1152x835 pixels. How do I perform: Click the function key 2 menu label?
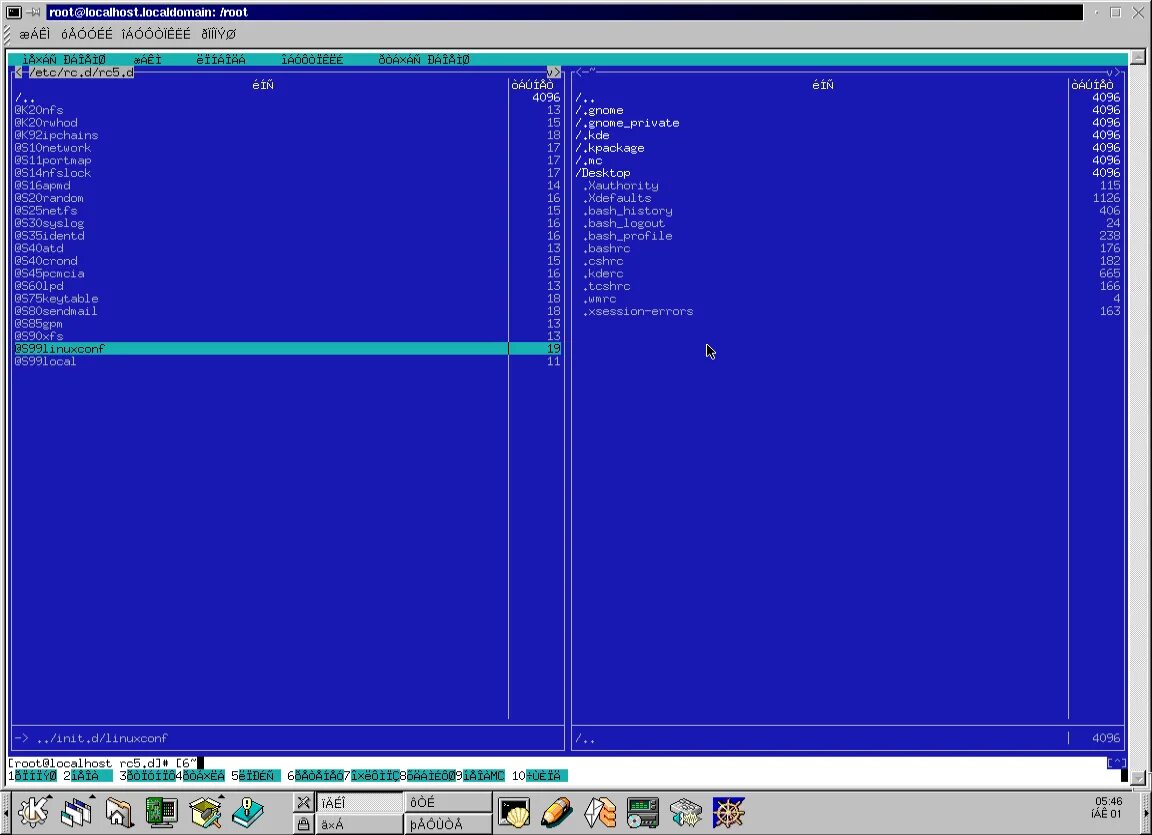(x=91, y=776)
